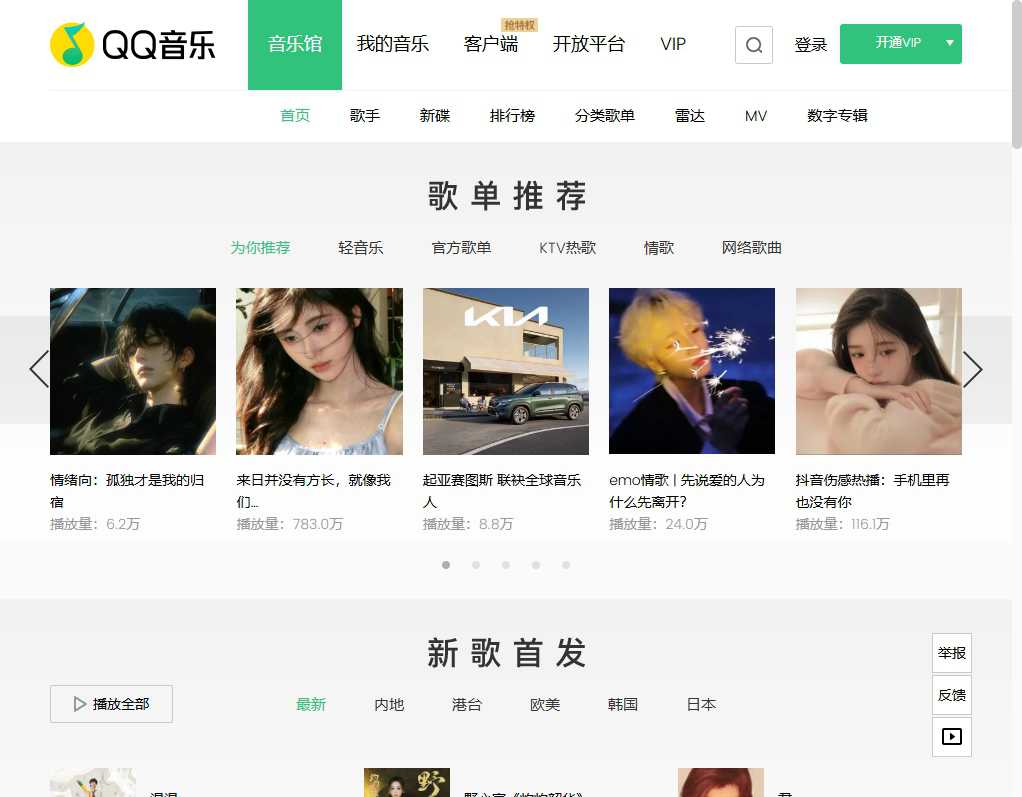
Task: Click the right carousel arrow
Action: coord(972,369)
